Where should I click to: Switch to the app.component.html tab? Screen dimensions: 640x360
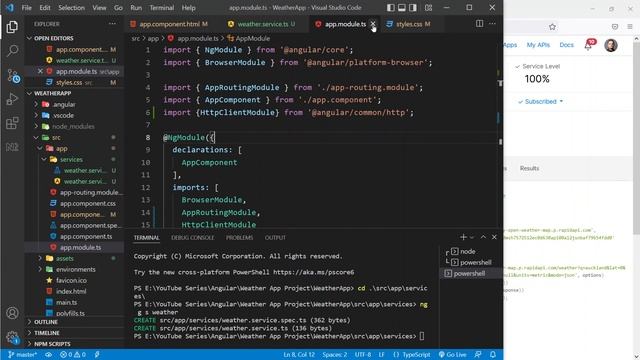click(170, 24)
